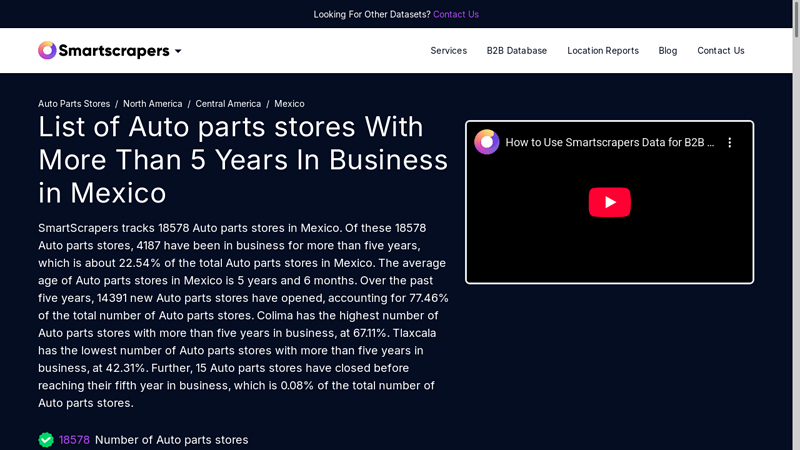This screenshot has width=800, height=450.
Task: Open the Central America breadcrumb
Action: point(228,104)
